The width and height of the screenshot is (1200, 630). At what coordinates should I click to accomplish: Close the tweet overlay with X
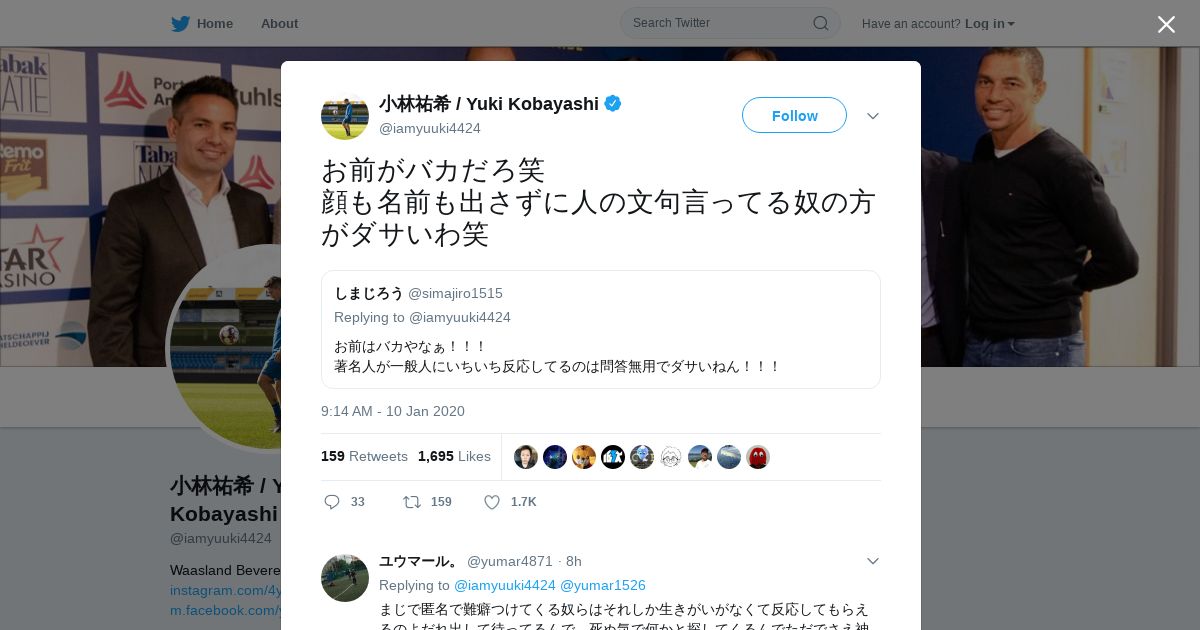[x=1166, y=24]
